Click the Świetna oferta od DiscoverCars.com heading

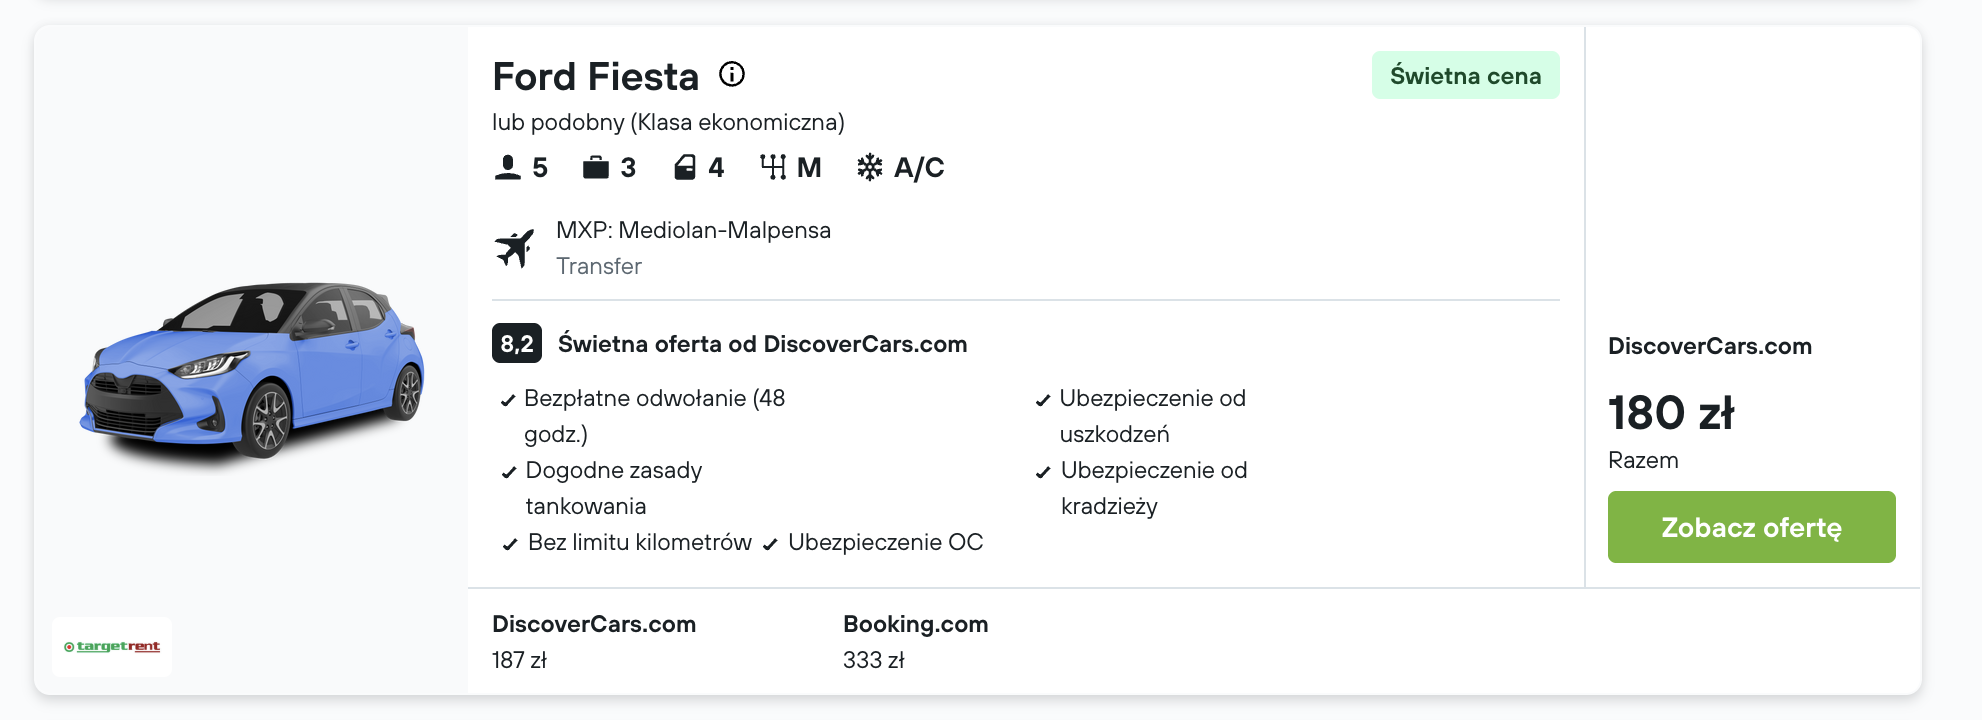(x=762, y=344)
